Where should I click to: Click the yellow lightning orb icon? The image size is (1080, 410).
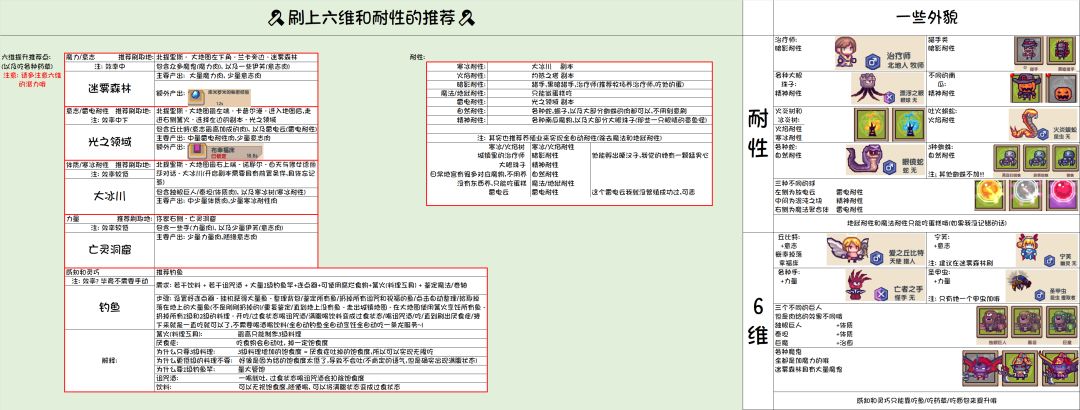click(x=988, y=194)
